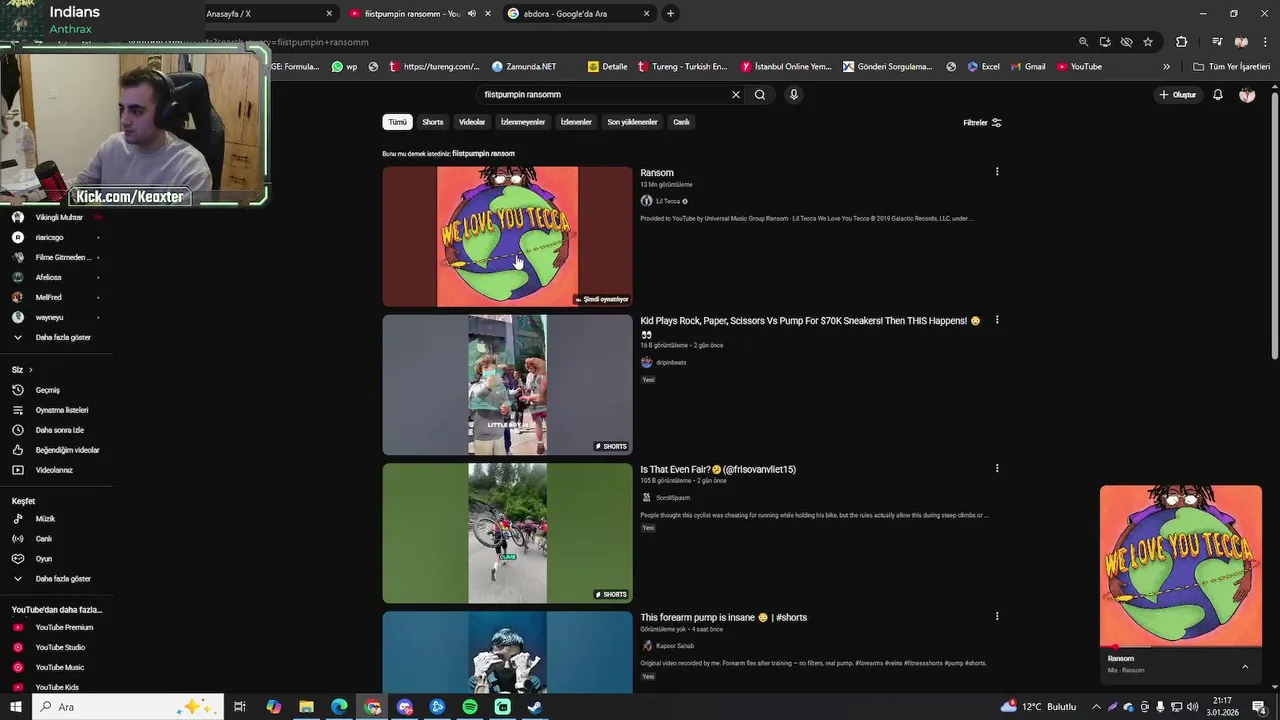Select the Tümü filter chip
Image resolution: width=1280 pixels, height=720 pixels.
[x=398, y=122]
